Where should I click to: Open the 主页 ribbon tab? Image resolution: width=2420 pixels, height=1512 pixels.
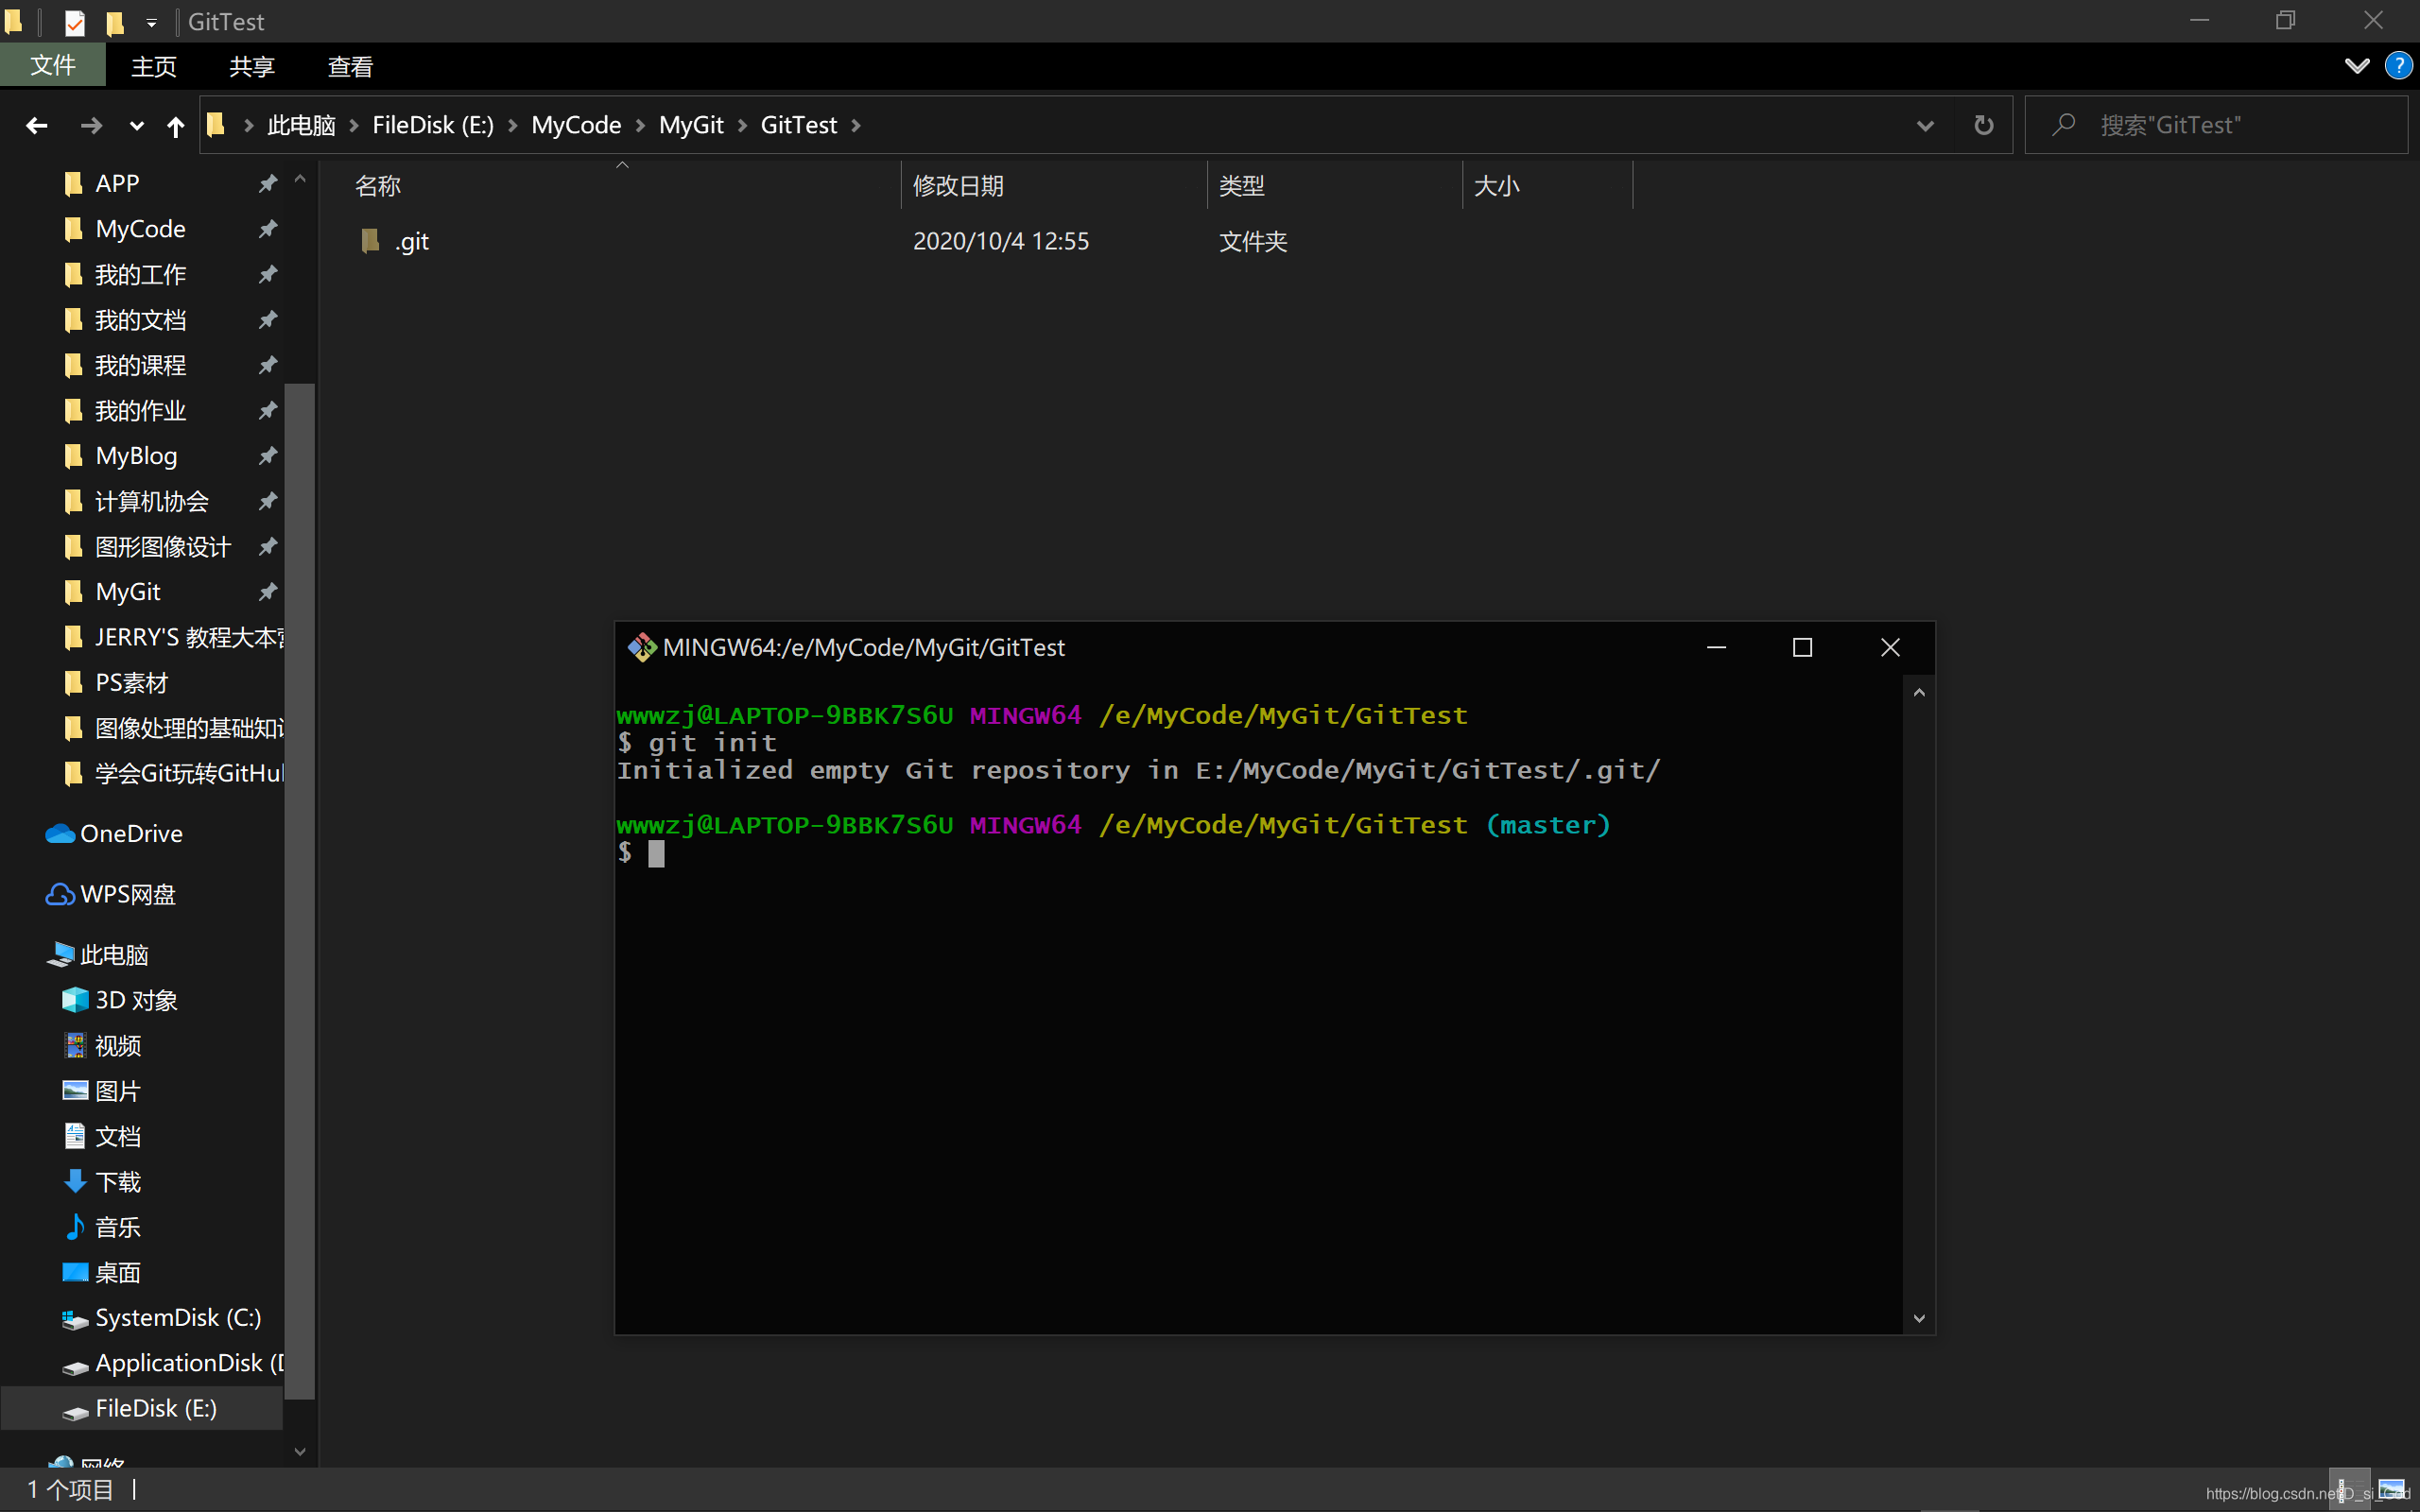(154, 66)
